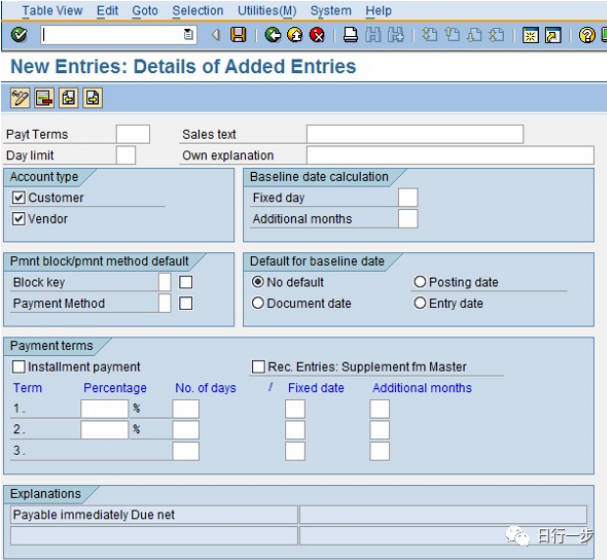
Task: Tick the Payment Method checkbox
Action: [186, 303]
